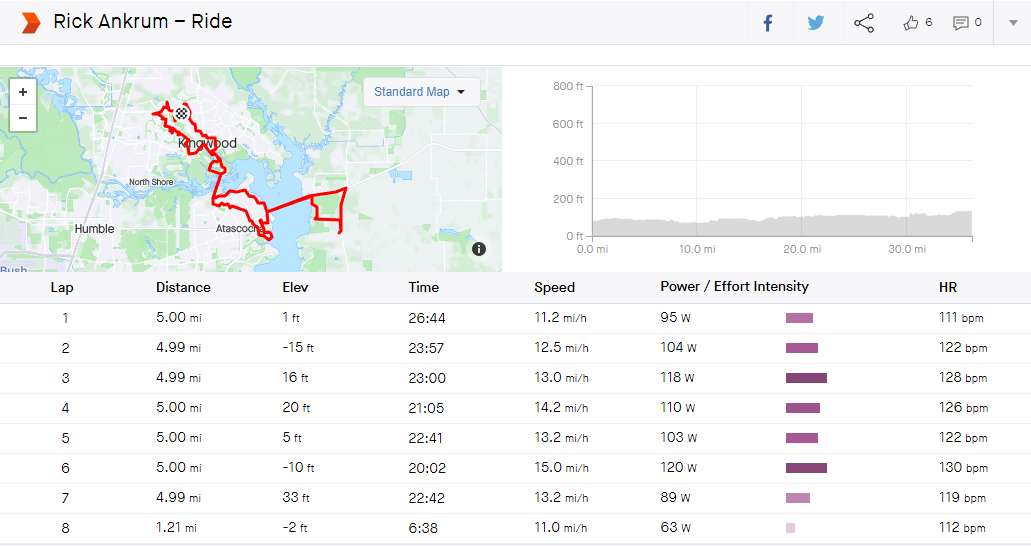Image resolution: width=1031 pixels, height=546 pixels.
Task: Select lap 6 time 20:02
Action: pos(427,468)
